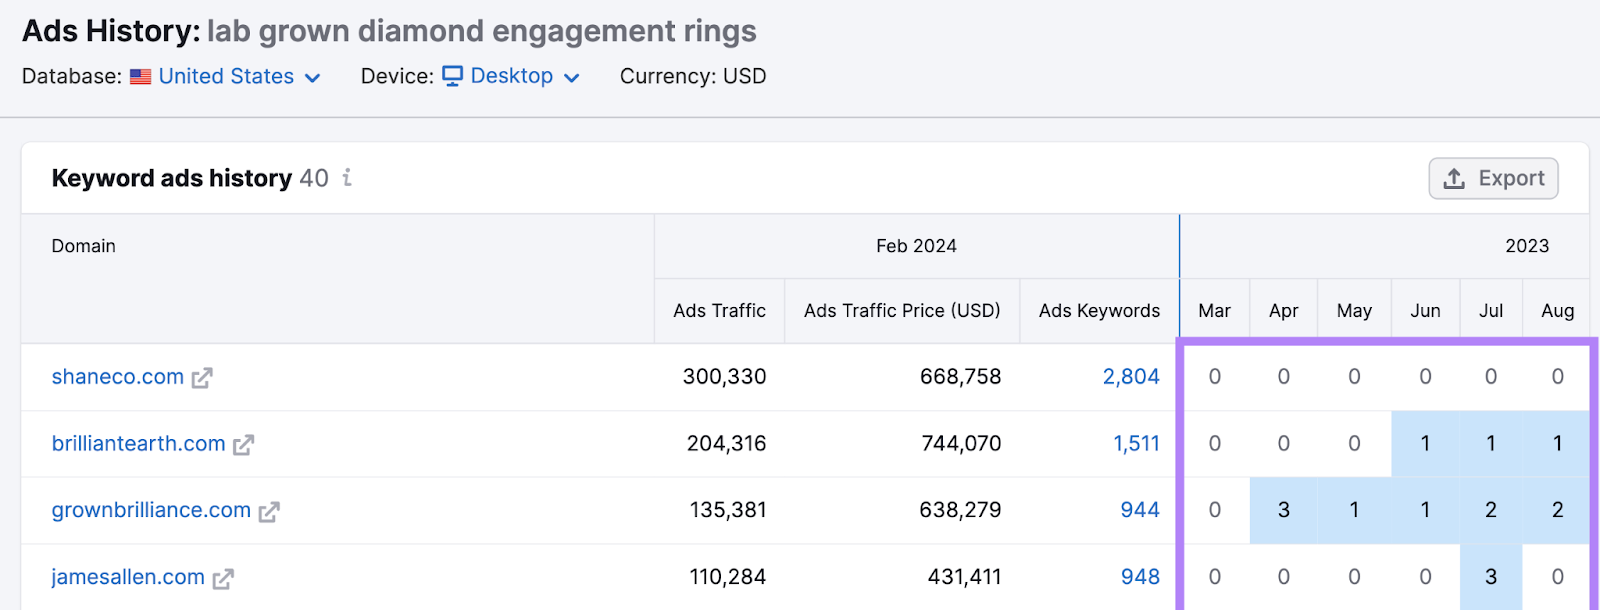
Task: Open the jamesallen.com domain link
Action: (x=128, y=577)
